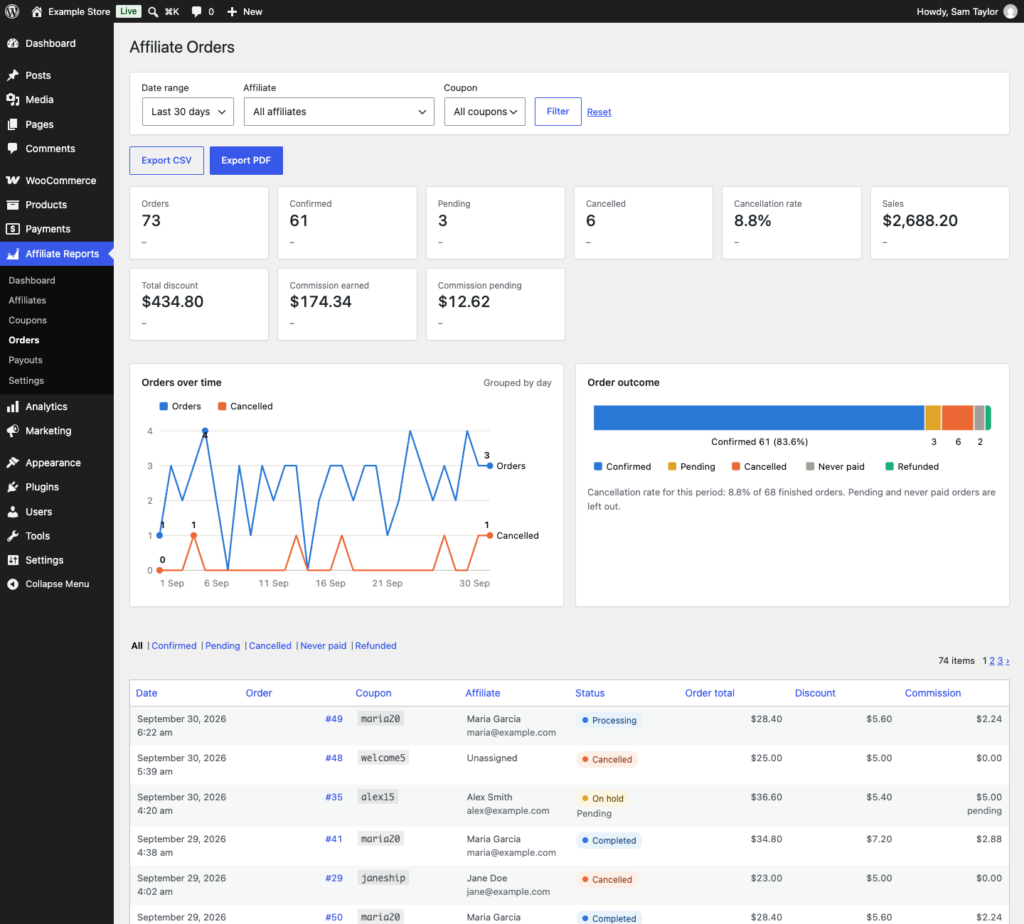1024x924 pixels.
Task: Collapse the admin menu
Action: click(57, 584)
